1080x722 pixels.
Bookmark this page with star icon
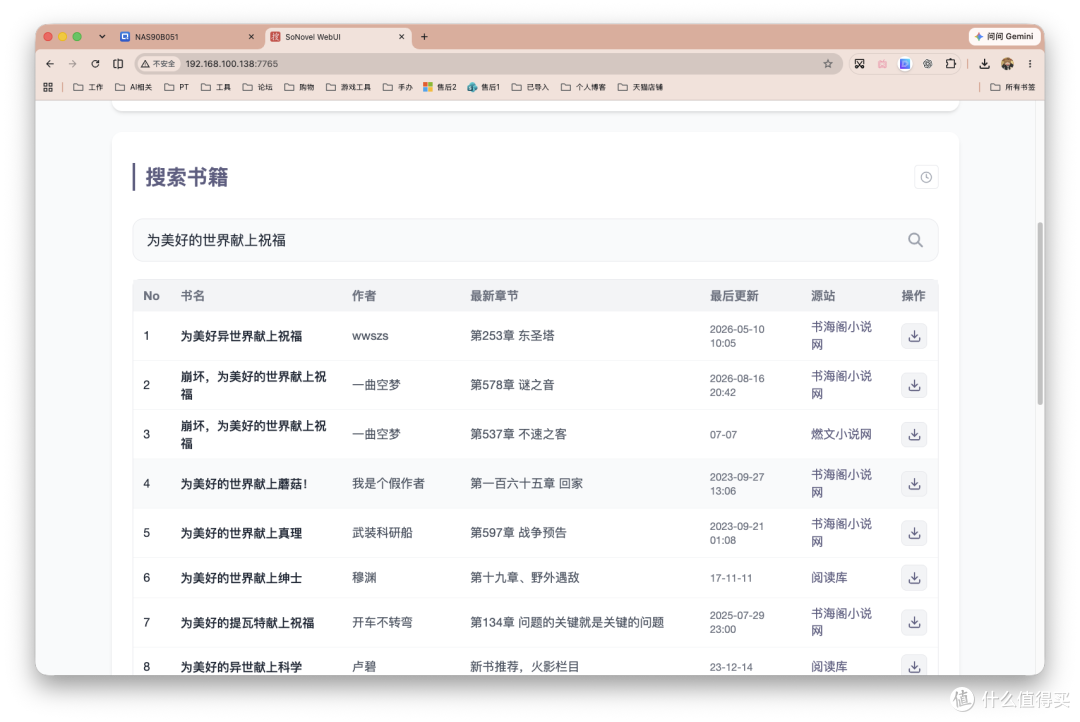tap(827, 63)
